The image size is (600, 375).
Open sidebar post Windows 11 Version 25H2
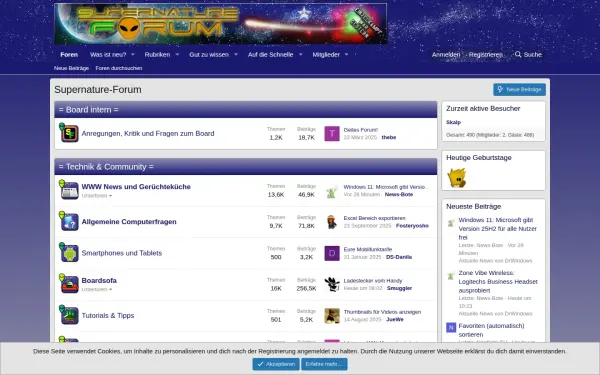click(x=497, y=229)
